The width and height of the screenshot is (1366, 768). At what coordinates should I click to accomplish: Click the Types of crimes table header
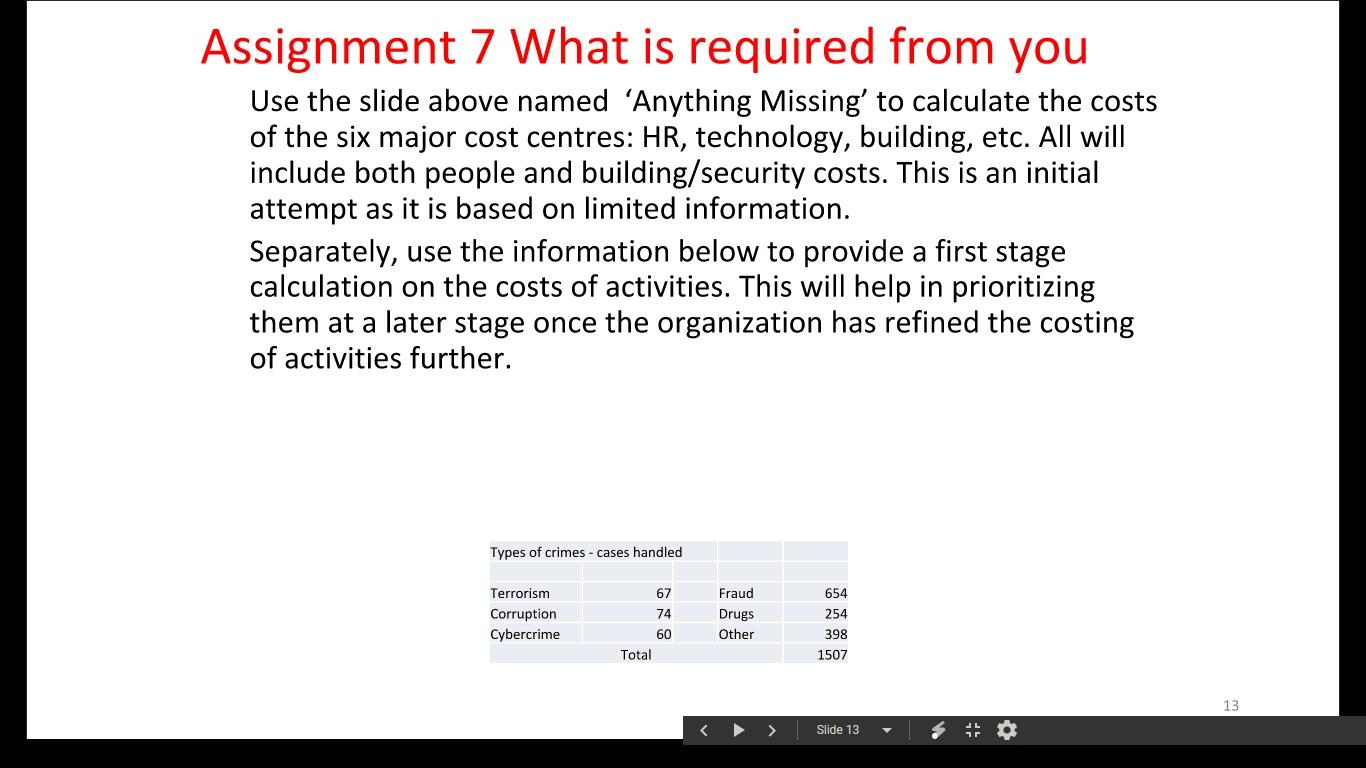click(586, 551)
